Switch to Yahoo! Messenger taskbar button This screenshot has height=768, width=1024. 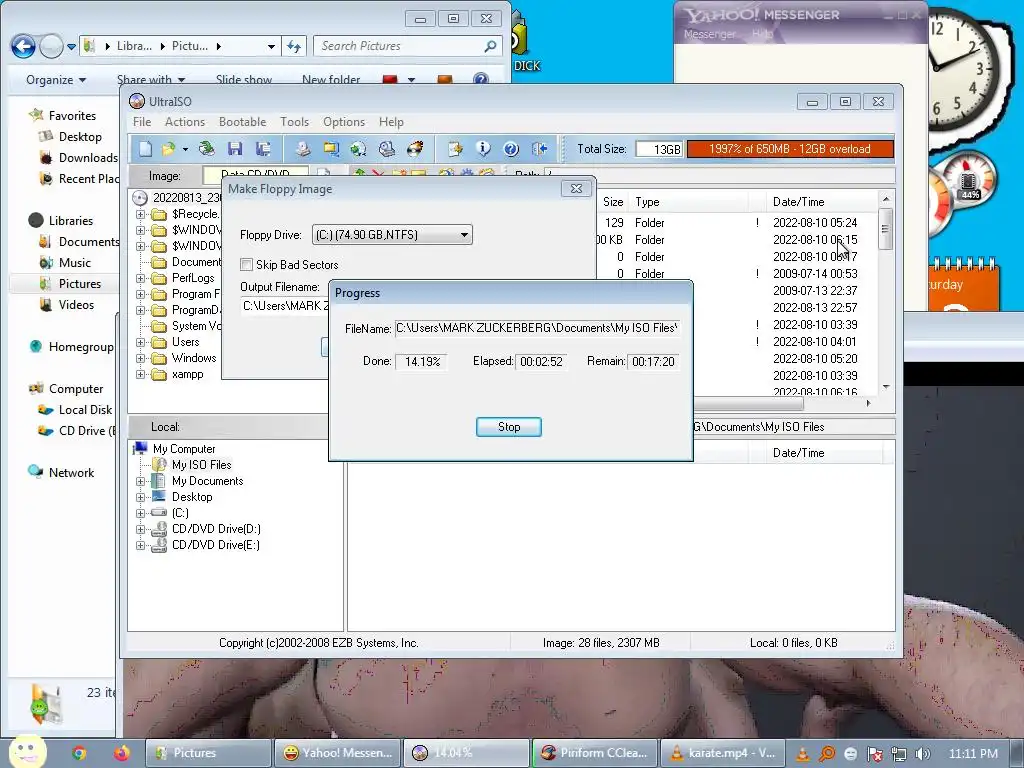tap(338, 753)
